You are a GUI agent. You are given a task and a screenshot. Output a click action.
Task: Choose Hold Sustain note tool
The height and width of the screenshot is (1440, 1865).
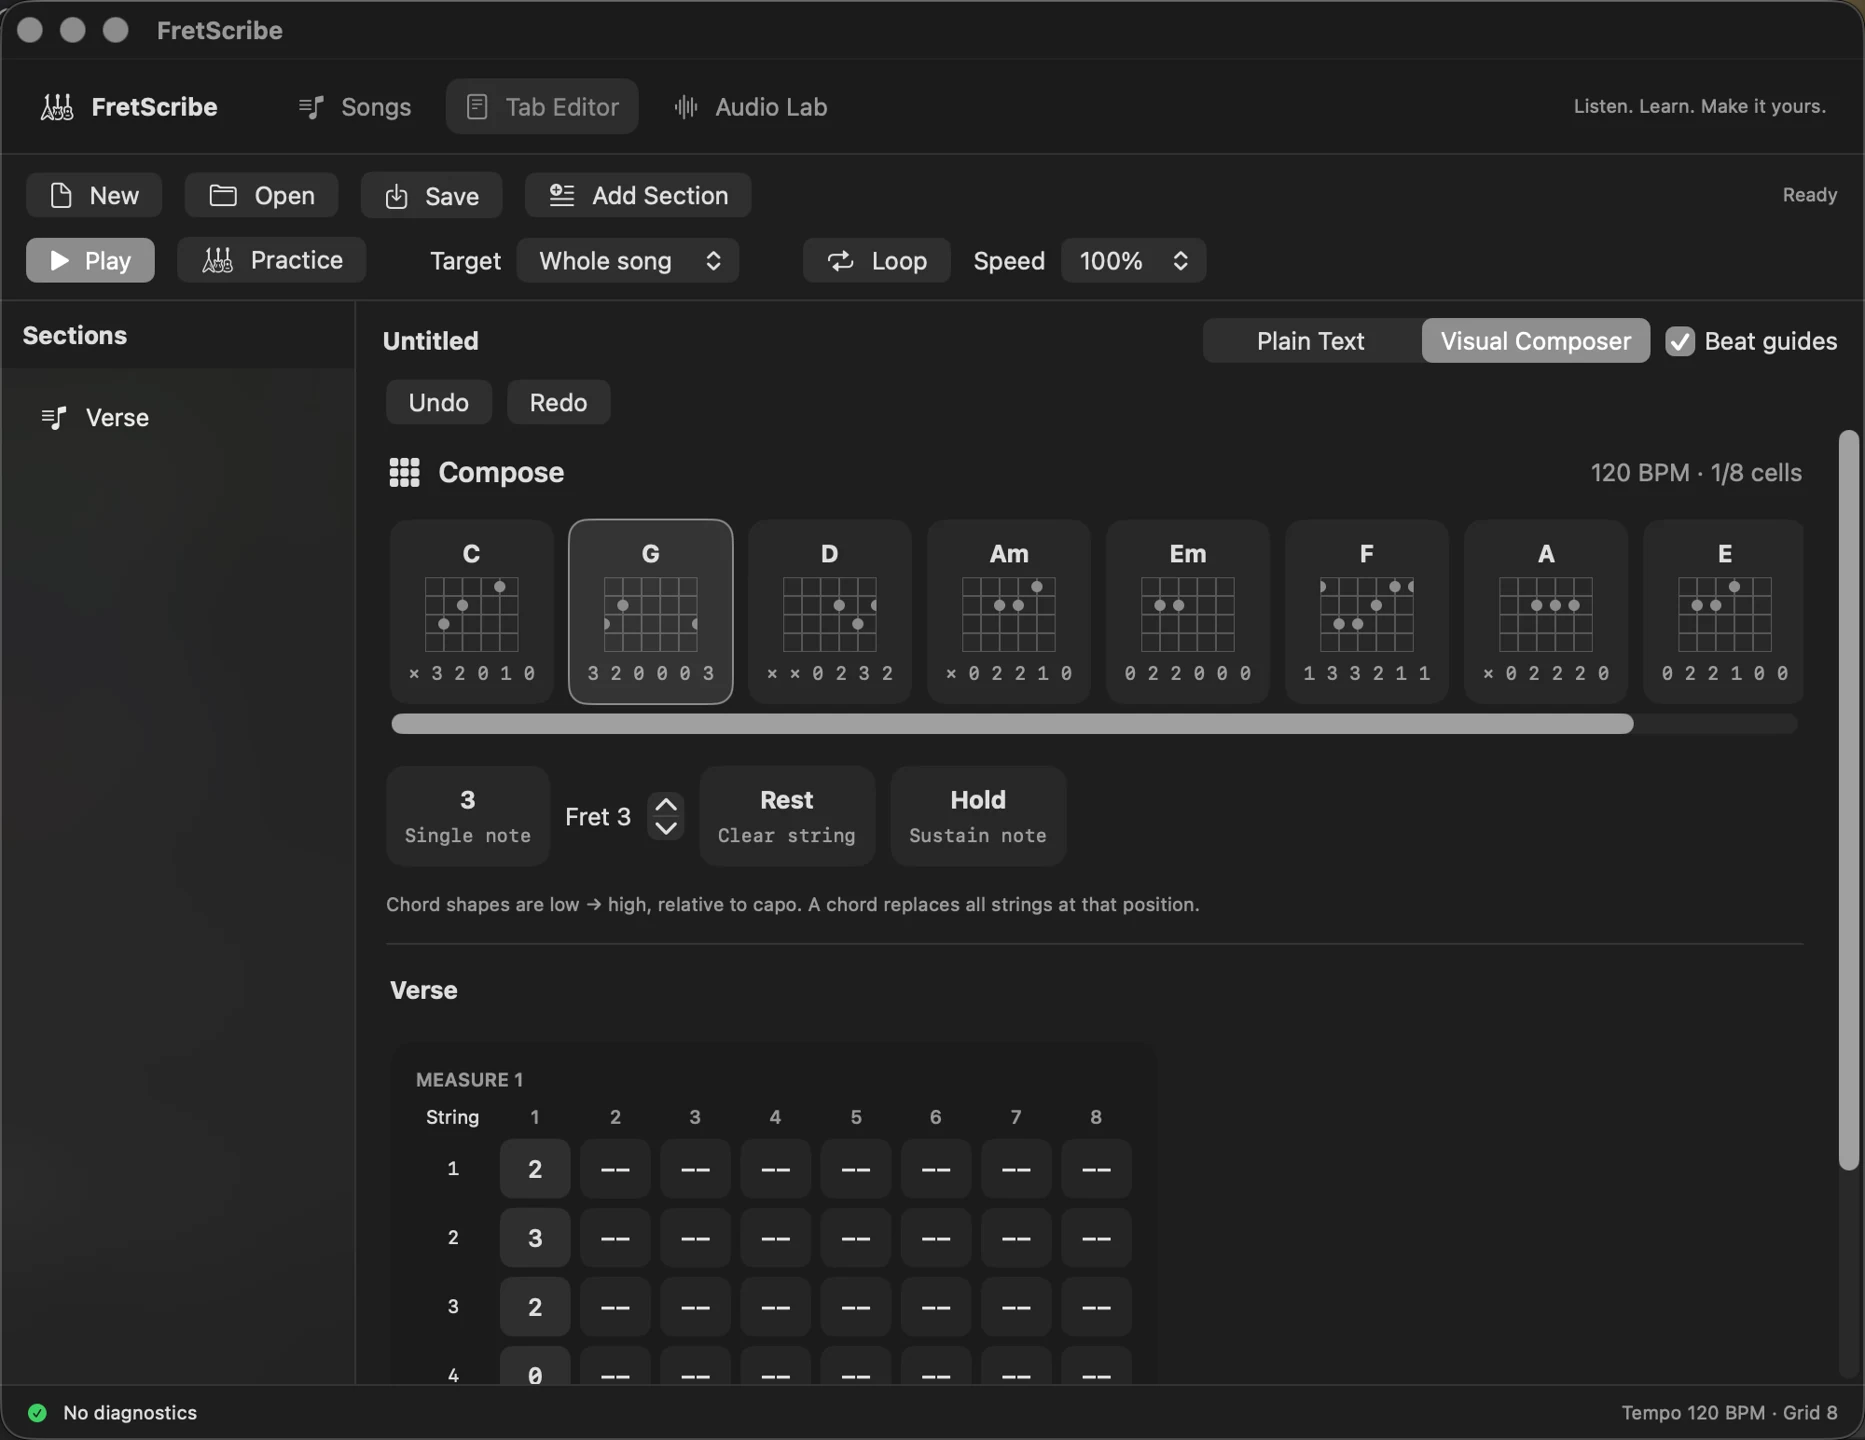pyautogui.click(x=978, y=816)
